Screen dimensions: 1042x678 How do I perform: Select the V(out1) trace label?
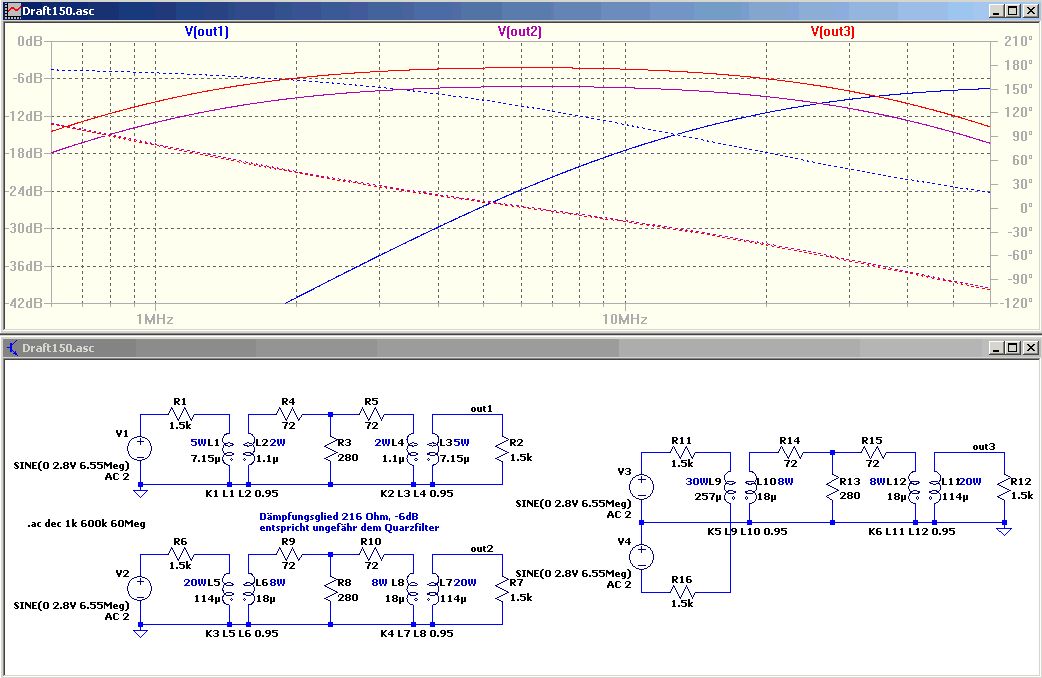(x=207, y=31)
